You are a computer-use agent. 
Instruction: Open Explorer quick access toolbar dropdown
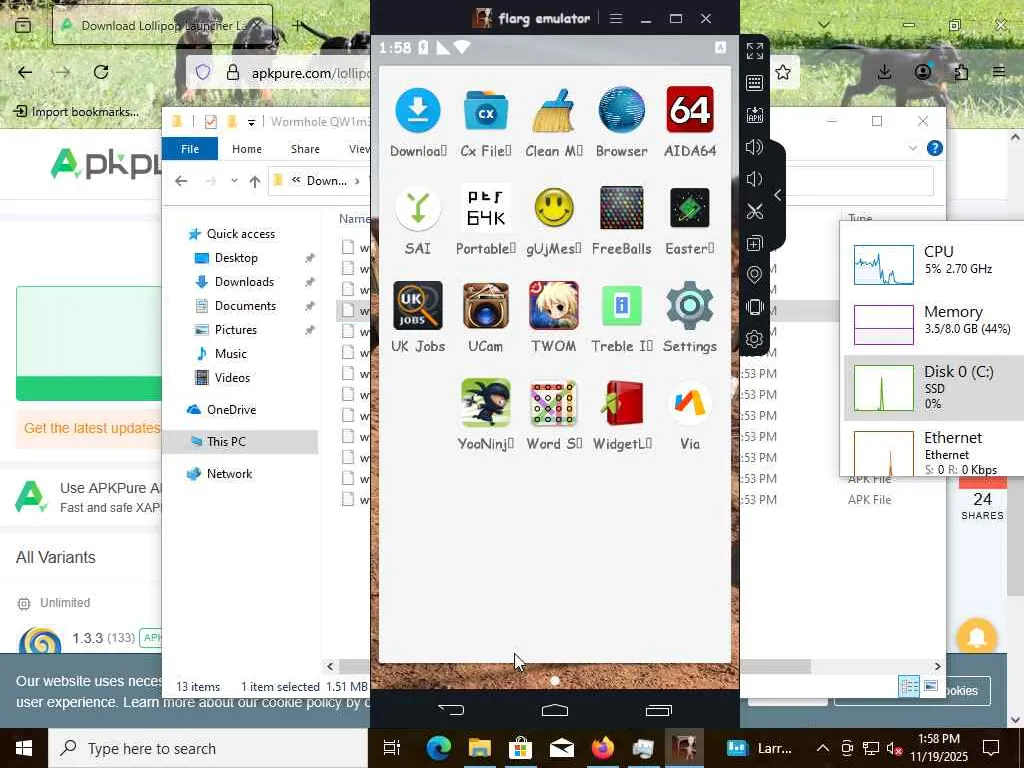(251, 122)
